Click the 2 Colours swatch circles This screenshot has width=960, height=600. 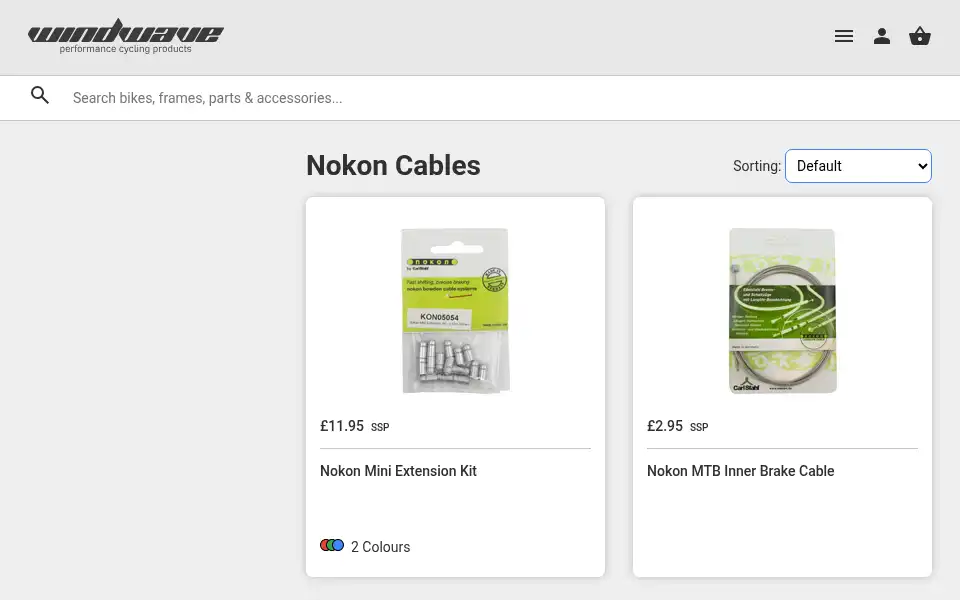[332, 545]
